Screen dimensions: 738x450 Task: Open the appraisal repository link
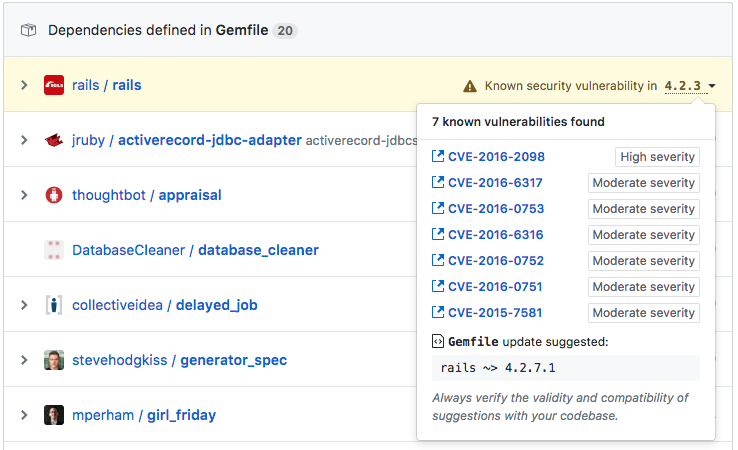point(190,195)
